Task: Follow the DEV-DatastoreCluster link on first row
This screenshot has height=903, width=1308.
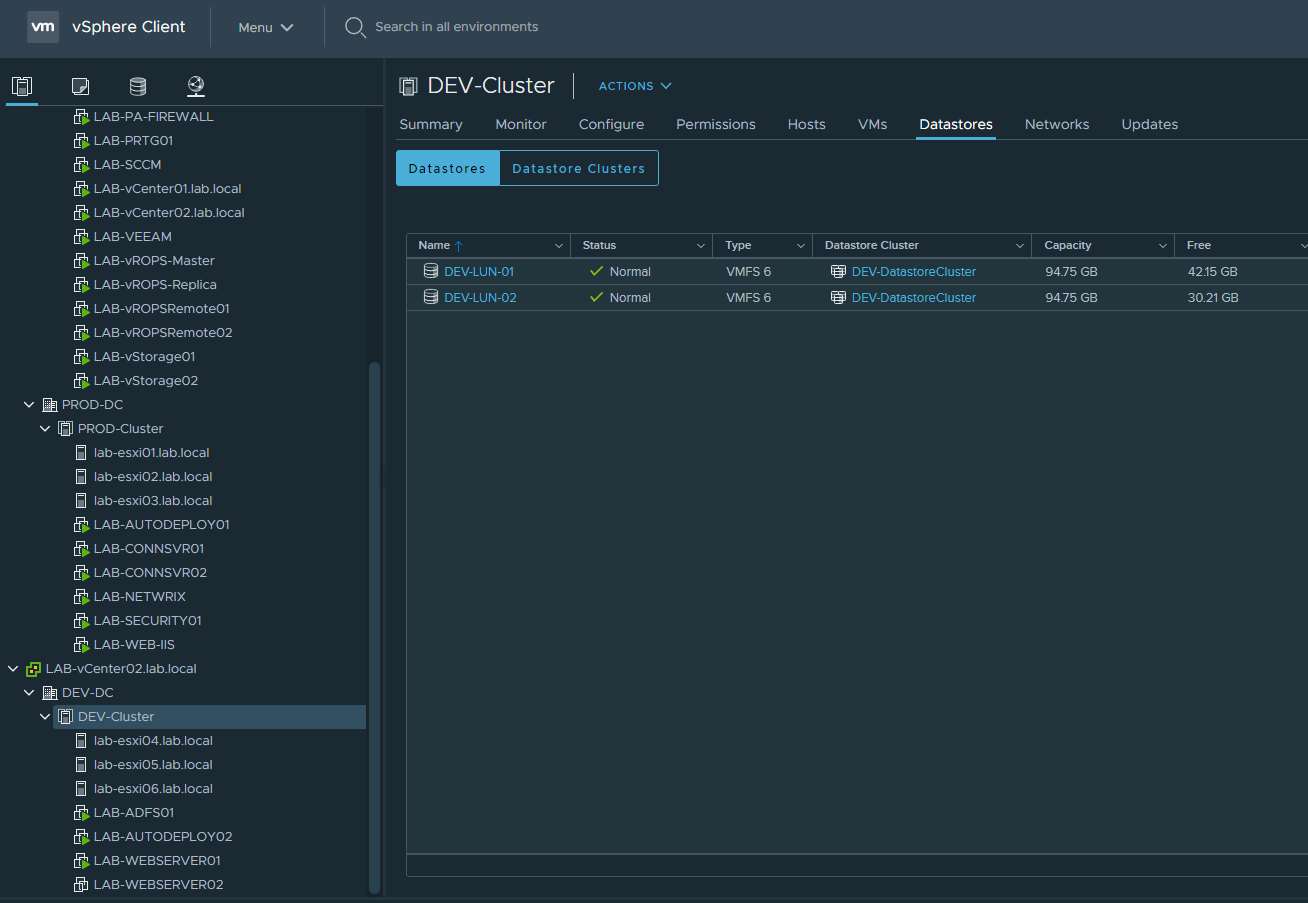Action: point(913,270)
